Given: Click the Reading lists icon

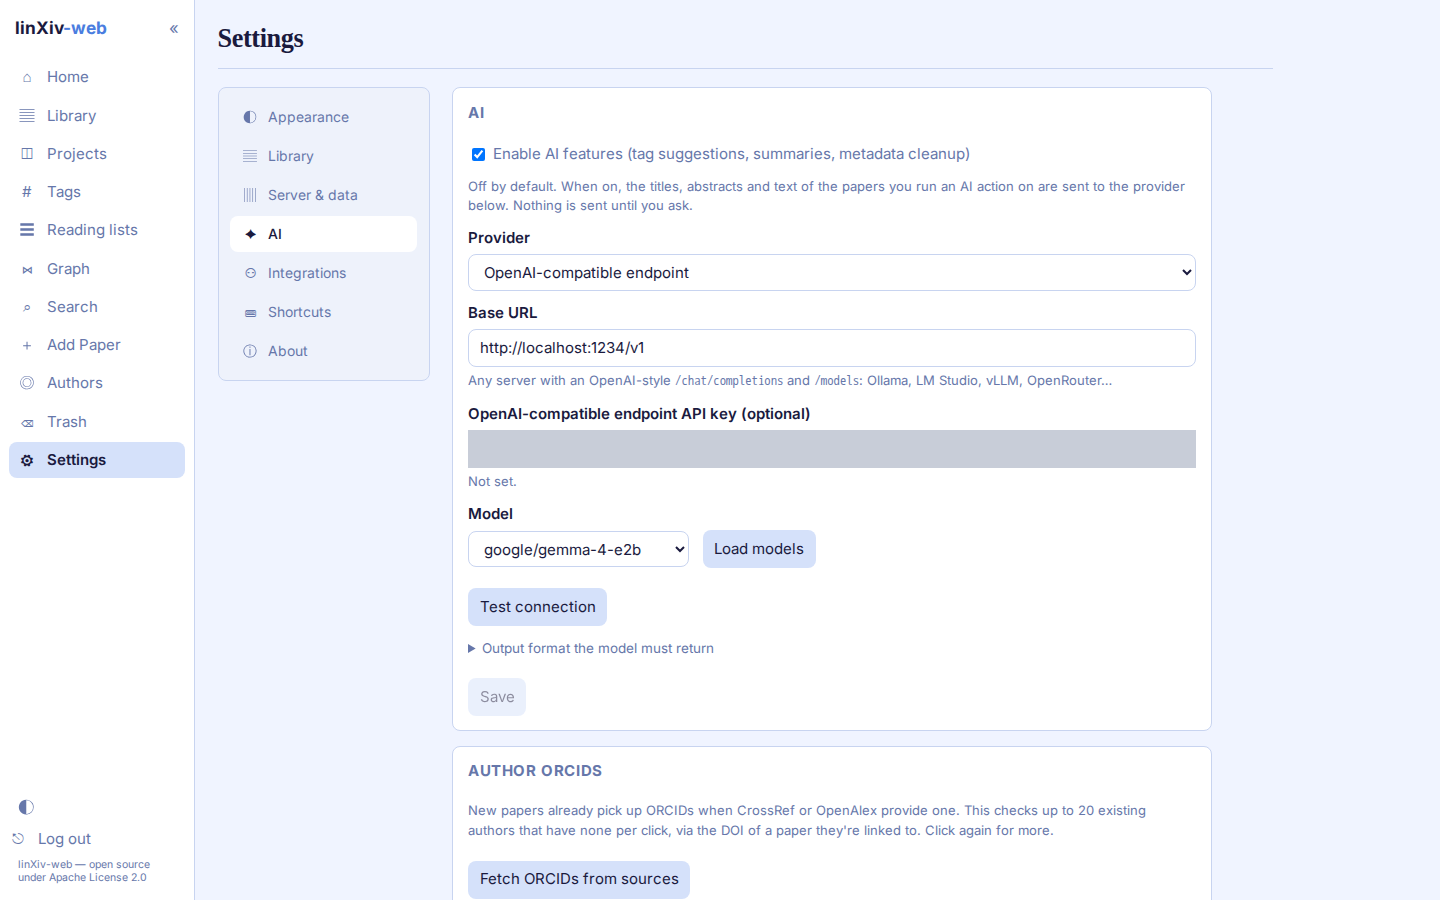Looking at the screenshot, I should pyautogui.click(x=27, y=230).
